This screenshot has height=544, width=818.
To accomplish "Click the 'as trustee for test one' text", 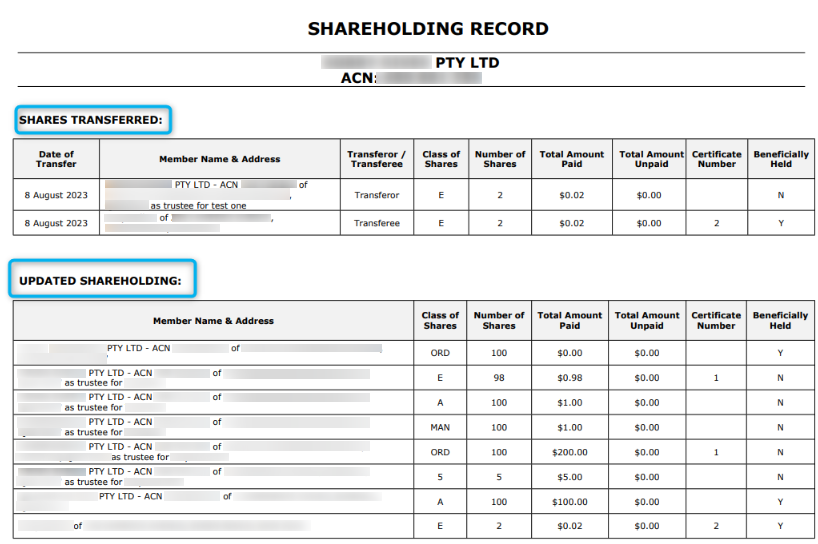I will 198,205.
